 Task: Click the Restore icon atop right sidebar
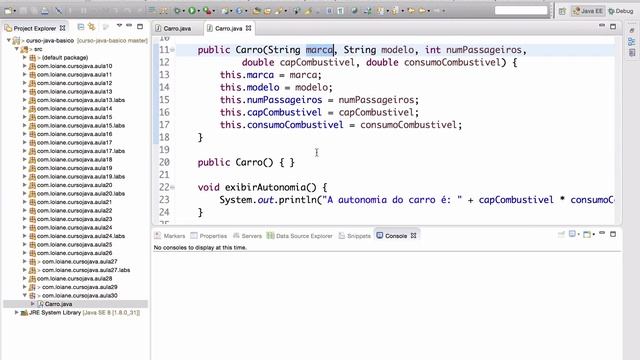click(x=632, y=31)
